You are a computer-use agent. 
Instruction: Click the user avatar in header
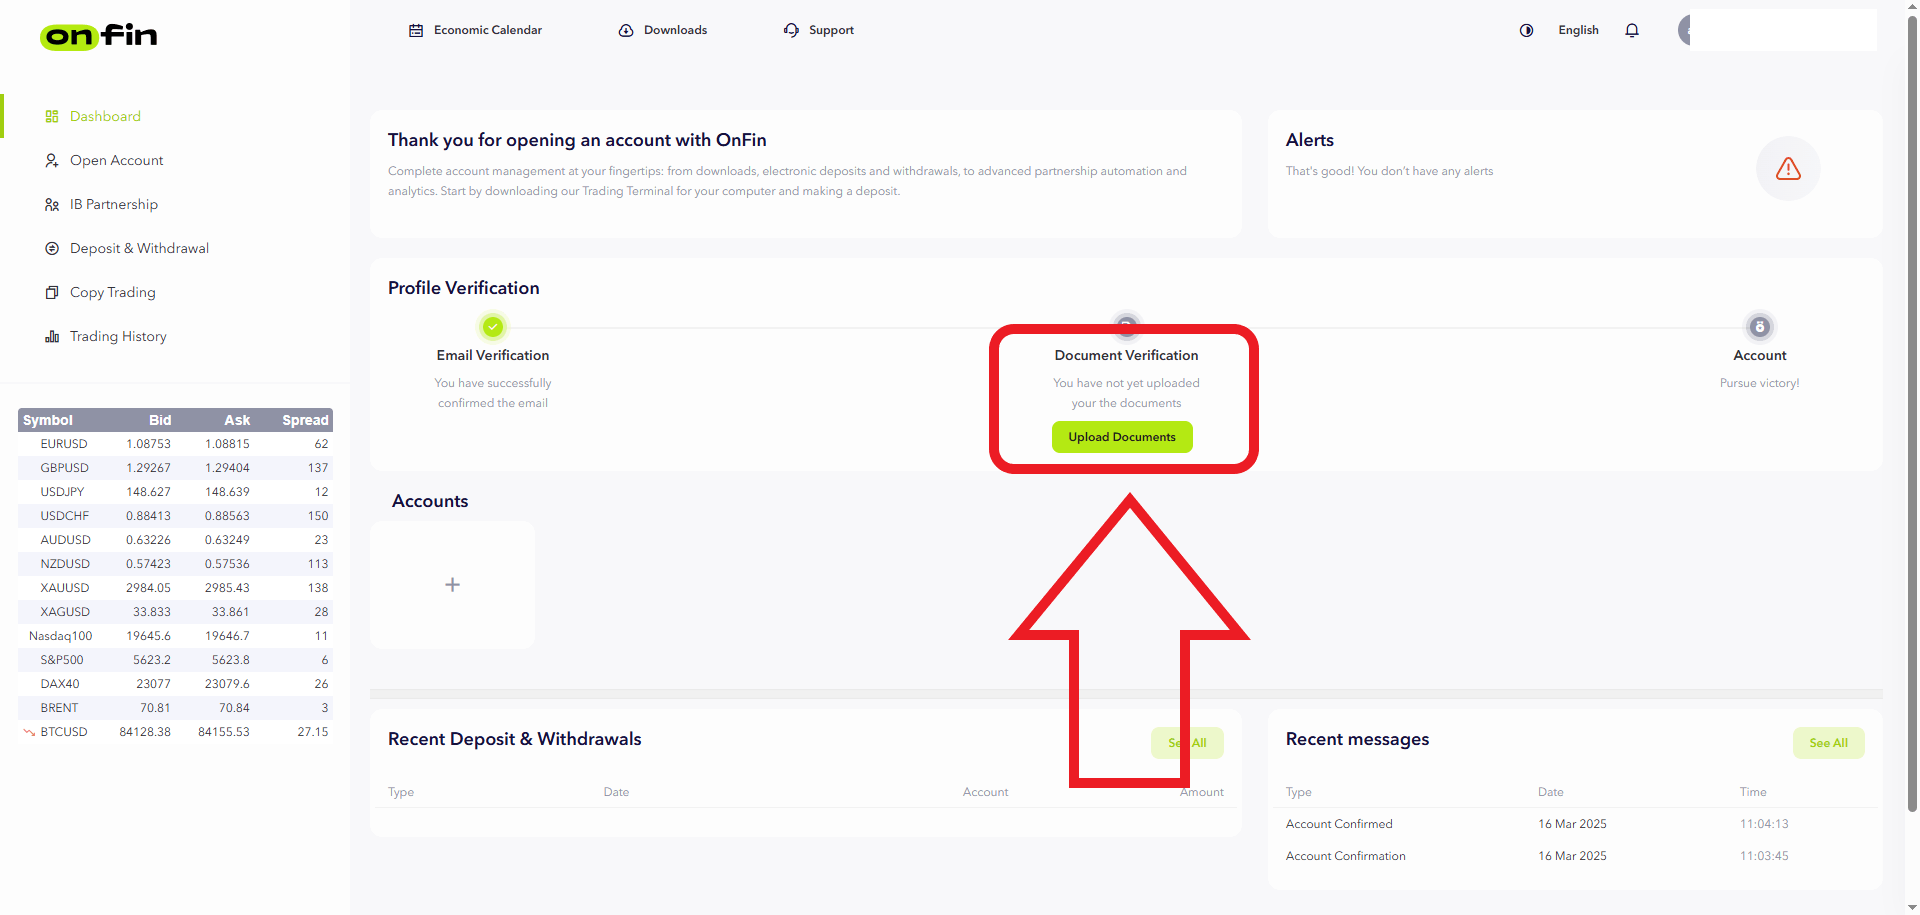1685,30
